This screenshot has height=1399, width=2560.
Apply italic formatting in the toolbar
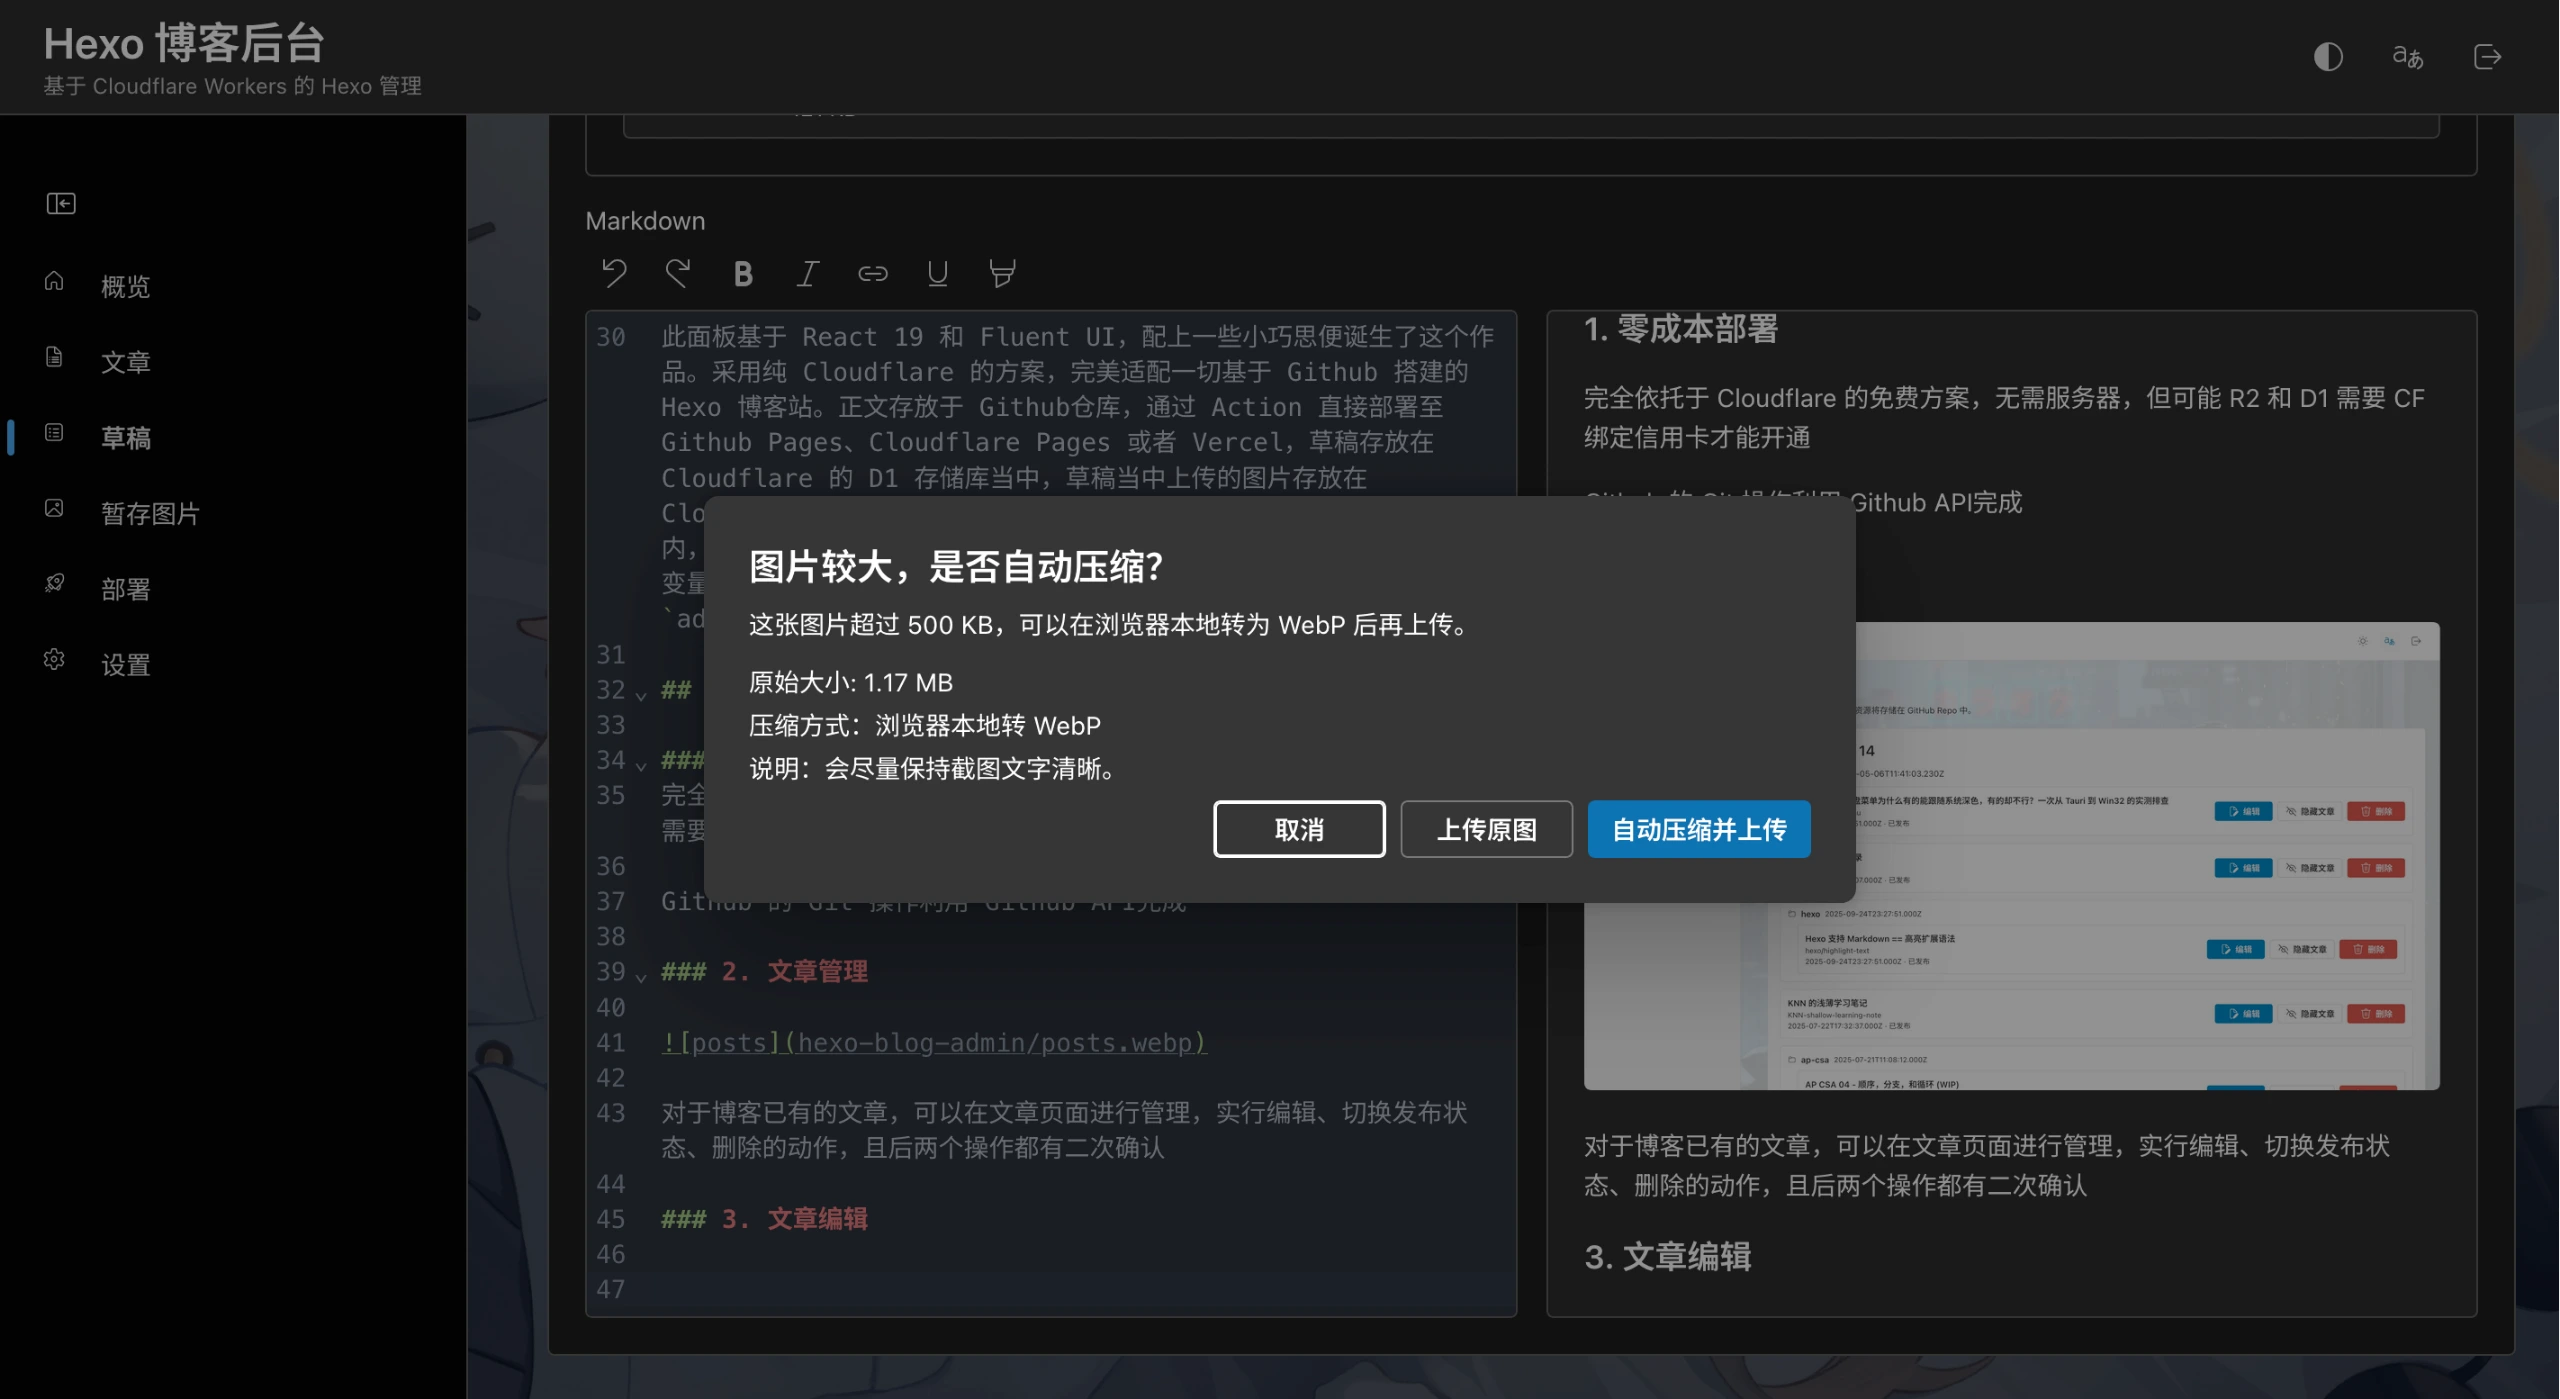808,273
